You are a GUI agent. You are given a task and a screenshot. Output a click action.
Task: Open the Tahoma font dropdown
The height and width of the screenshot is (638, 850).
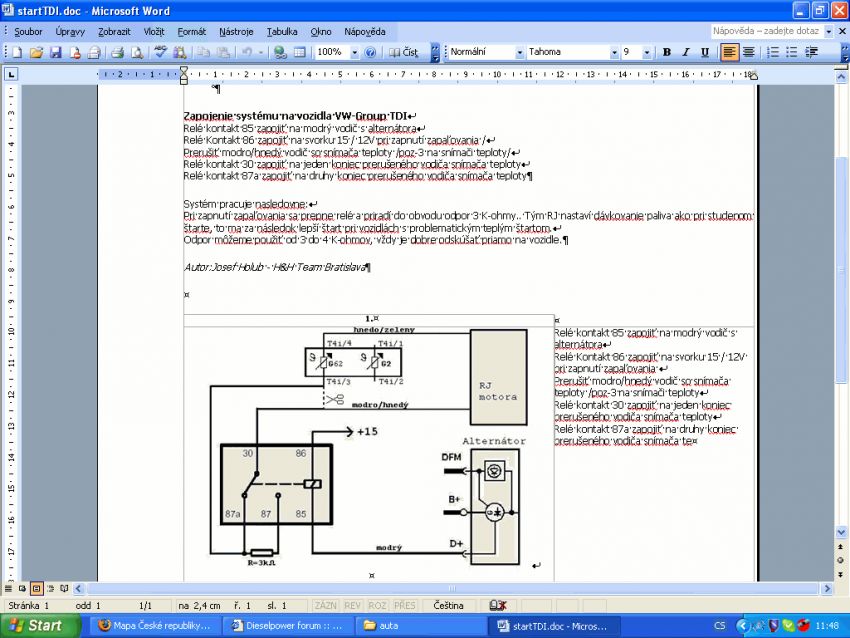click(x=614, y=53)
